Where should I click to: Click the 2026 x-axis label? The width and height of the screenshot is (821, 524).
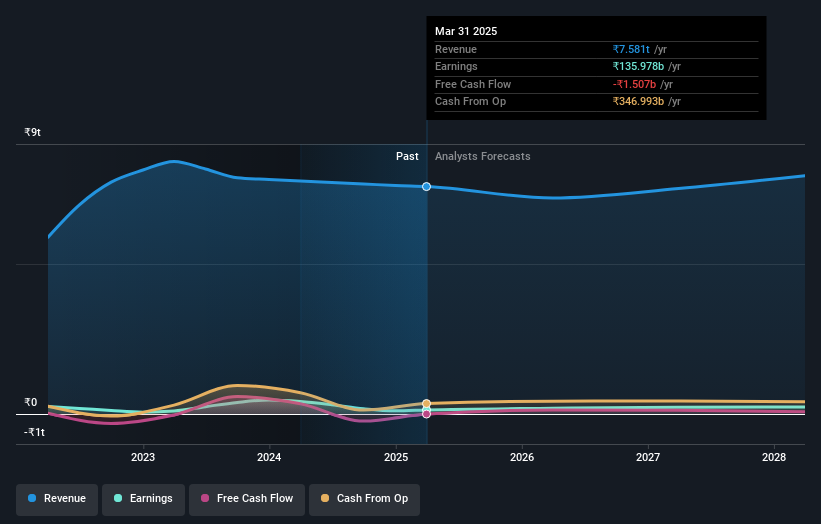tap(522, 457)
